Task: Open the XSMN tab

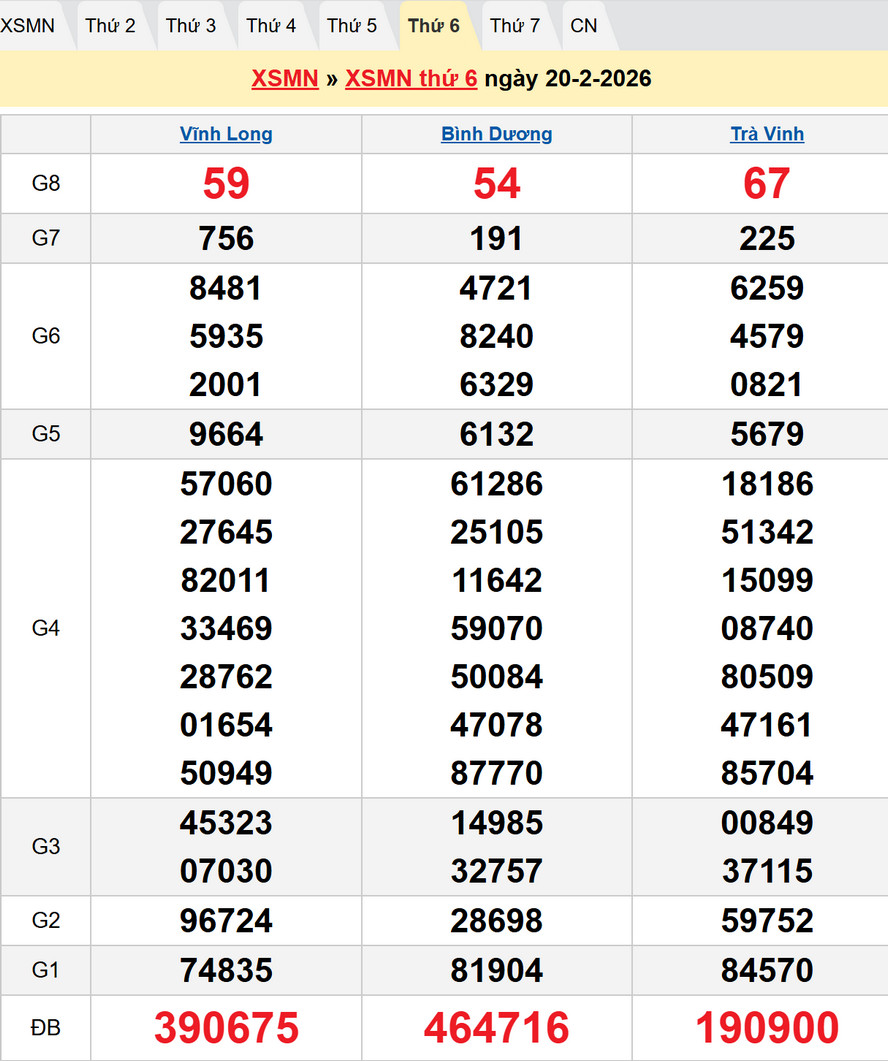Action: pos(28,25)
